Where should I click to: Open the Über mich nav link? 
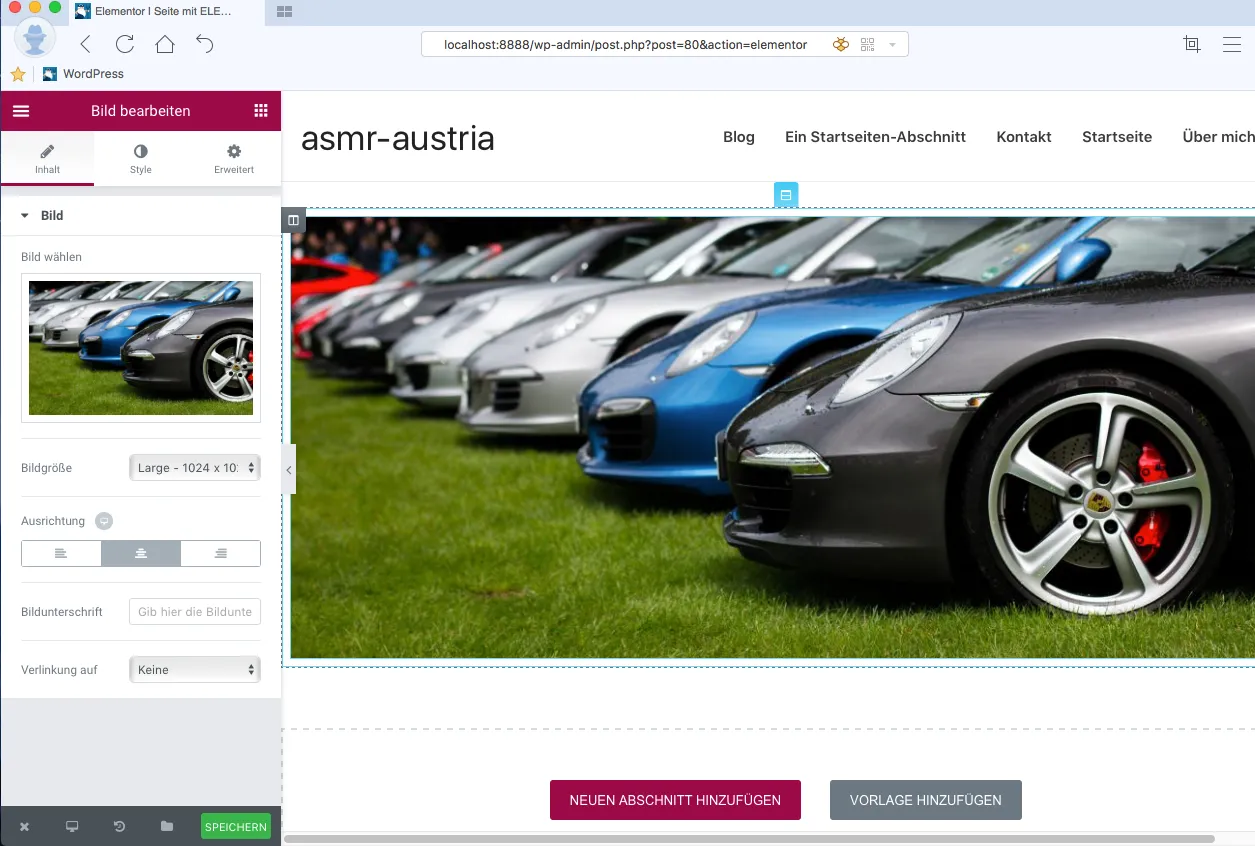click(1218, 137)
